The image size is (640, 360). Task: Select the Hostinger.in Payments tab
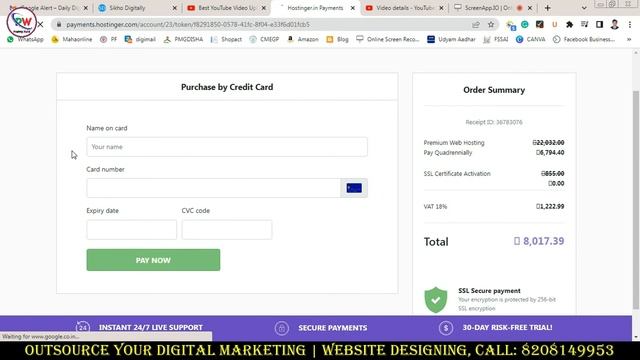coord(315,8)
